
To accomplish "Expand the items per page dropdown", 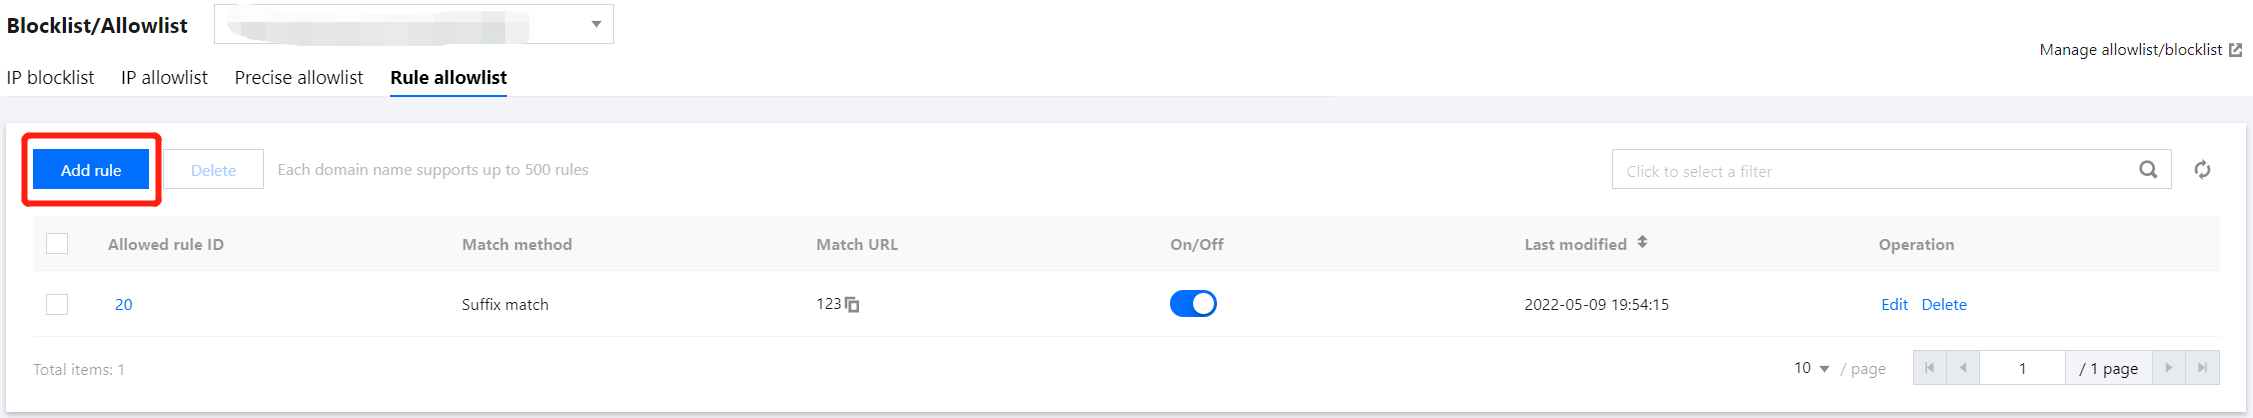I will pyautogui.click(x=1811, y=368).
